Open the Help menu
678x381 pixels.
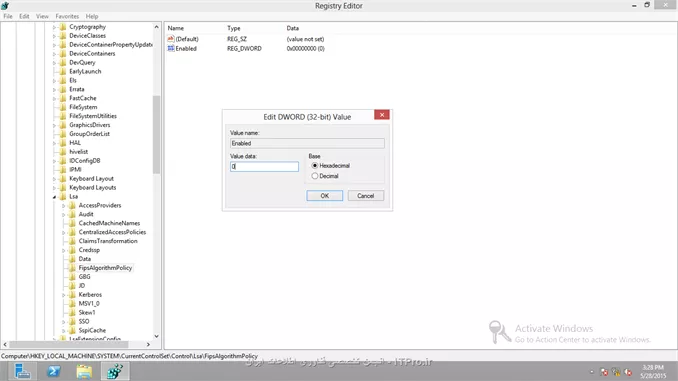(92, 16)
